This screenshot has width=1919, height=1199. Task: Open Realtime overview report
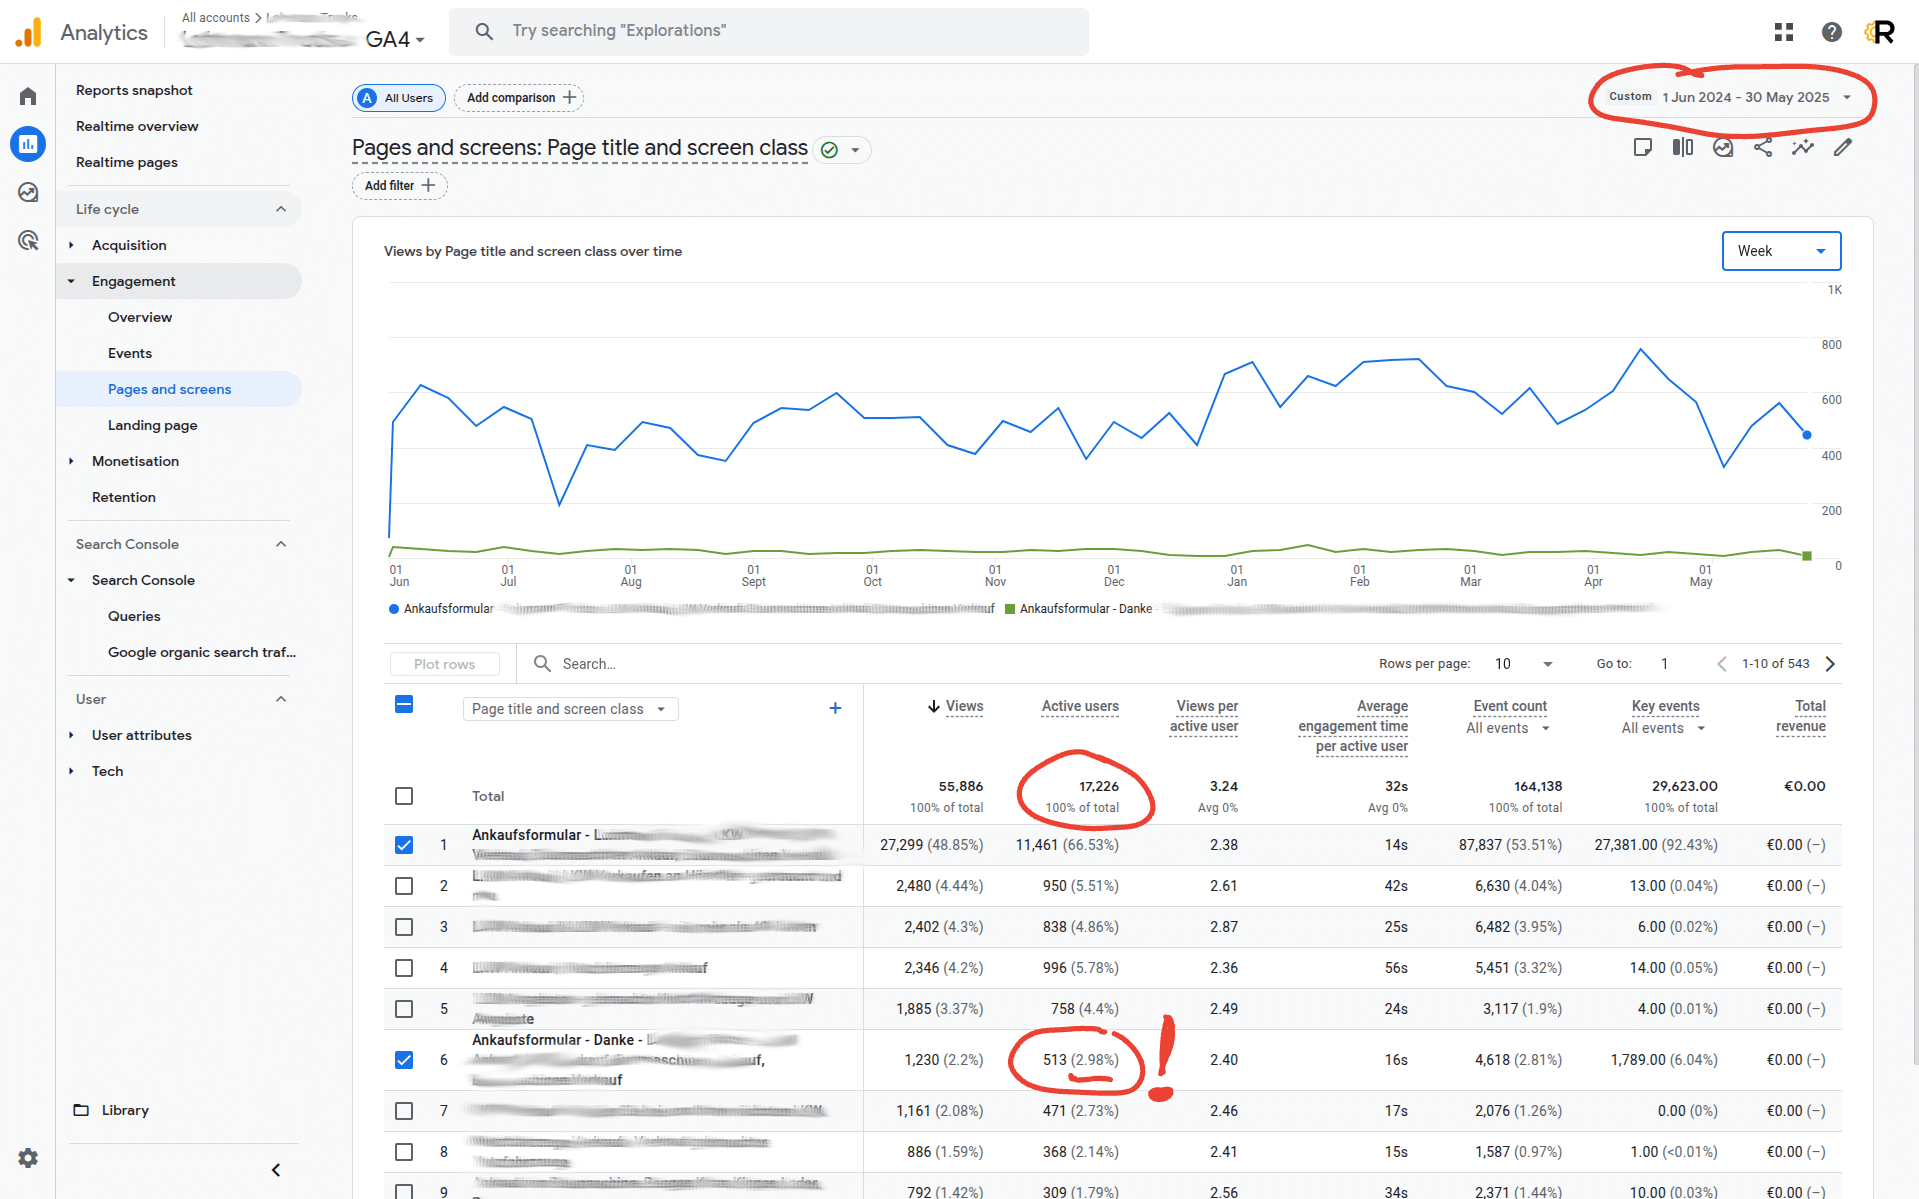(x=137, y=126)
